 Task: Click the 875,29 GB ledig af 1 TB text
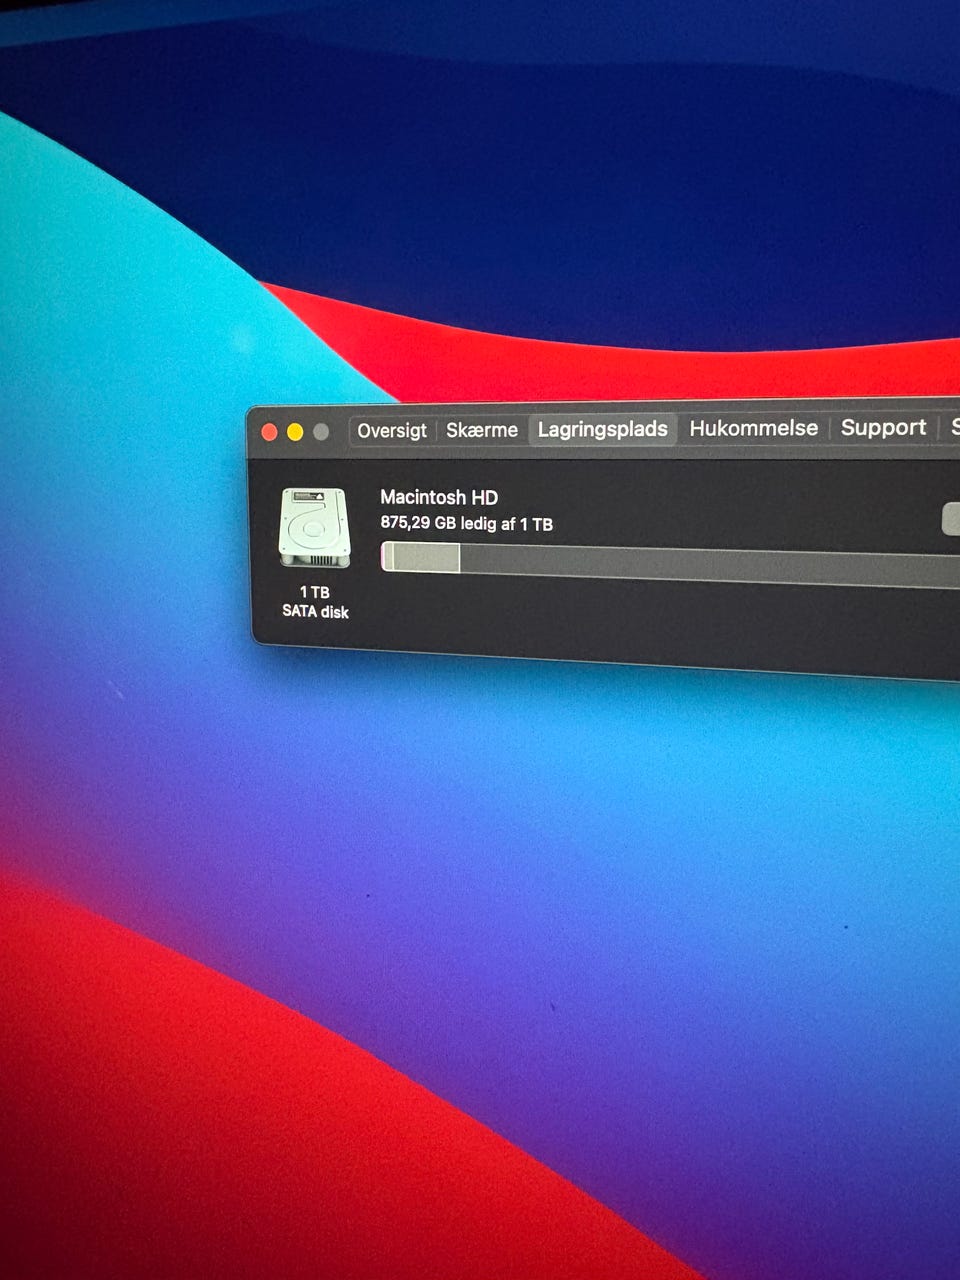click(467, 523)
